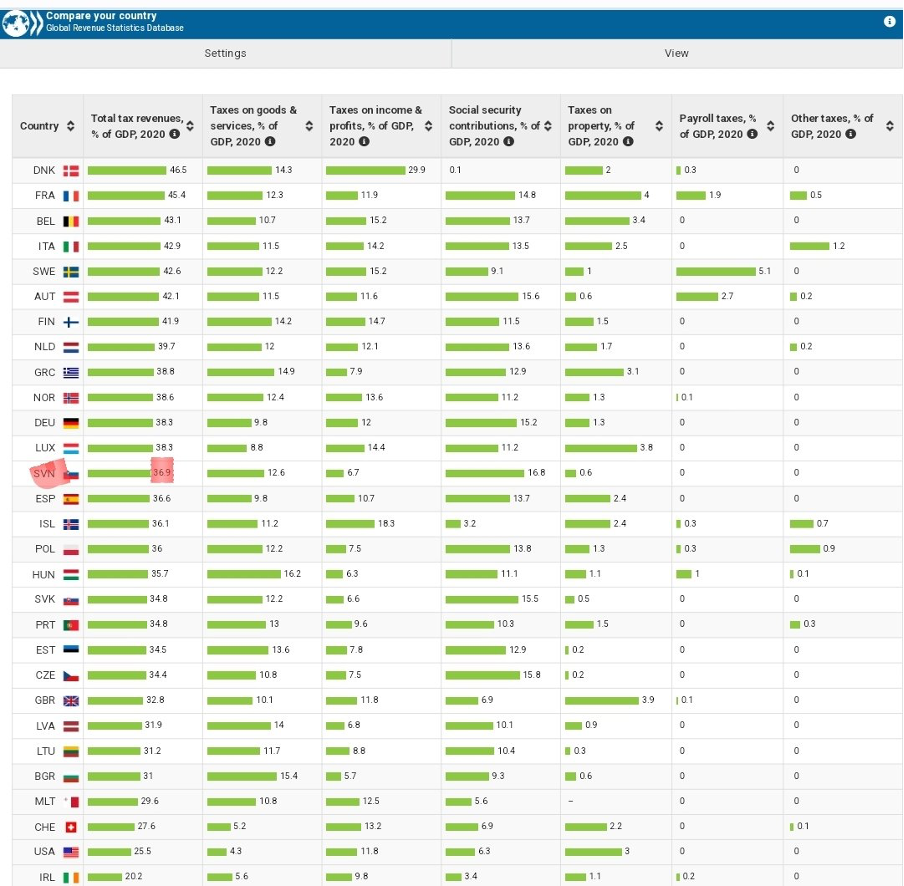Click the Czech Republic flag icon
This screenshot has height=886, width=904.
click(71, 676)
